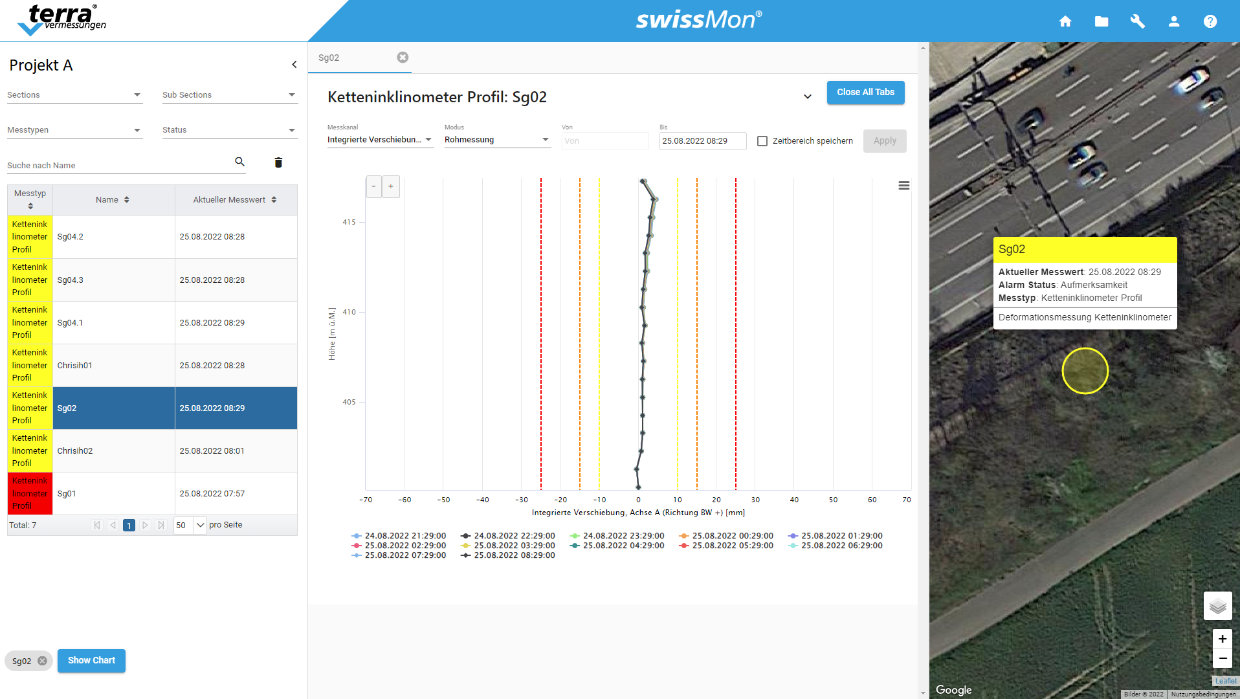The image size is (1240, 699).
Task: Open the help question mark icon
Action: tap(1210, 21)
